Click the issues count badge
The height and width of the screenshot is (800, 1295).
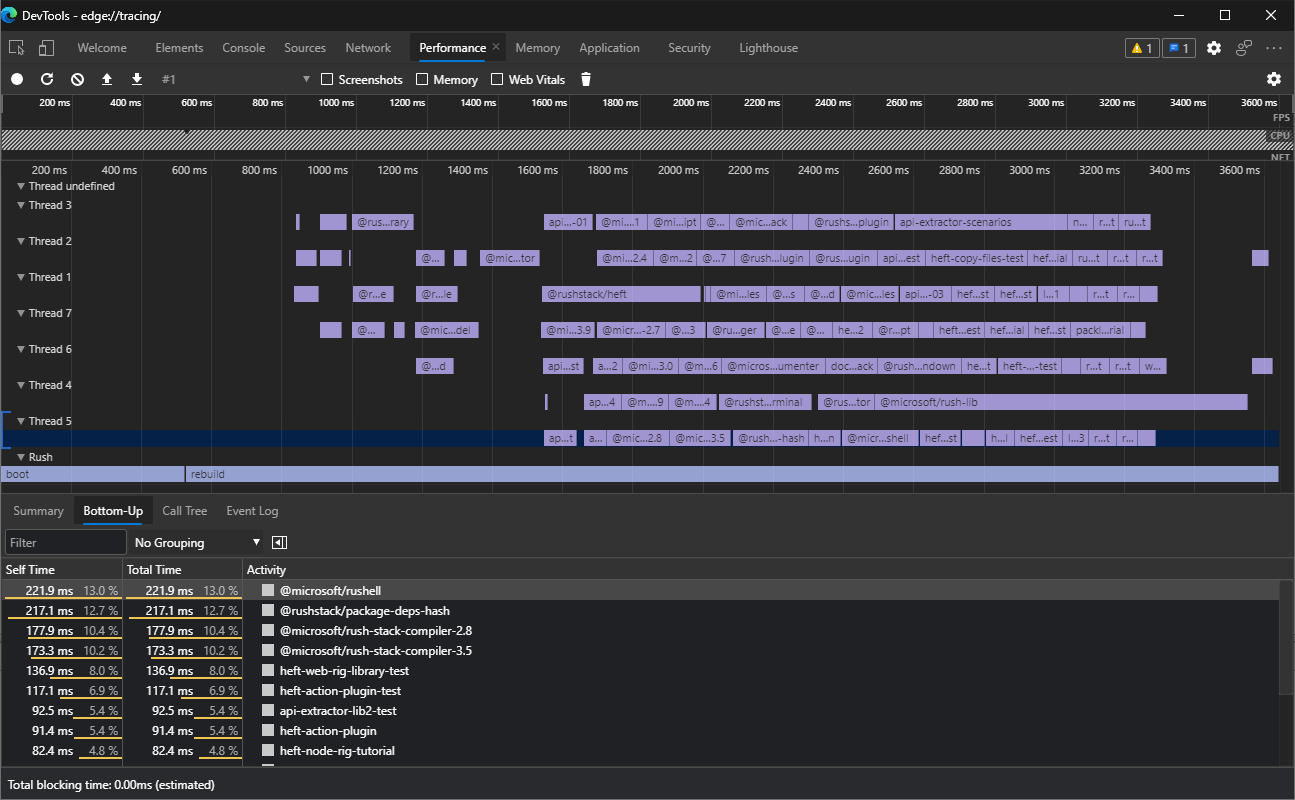(x=1179, y=48)
